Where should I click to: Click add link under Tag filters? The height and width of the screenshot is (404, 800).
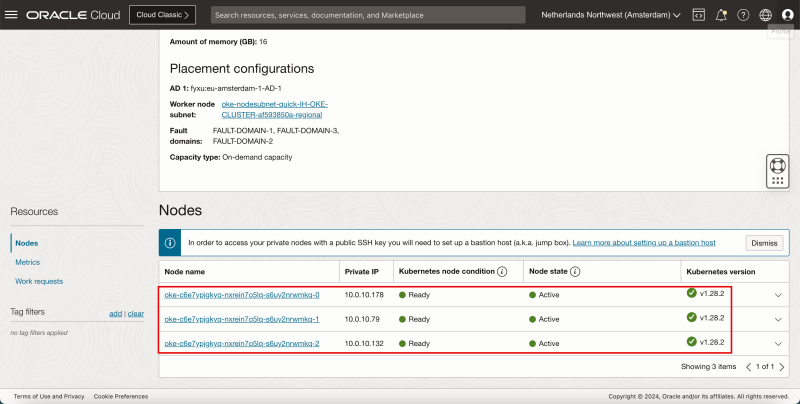(115, 314)
